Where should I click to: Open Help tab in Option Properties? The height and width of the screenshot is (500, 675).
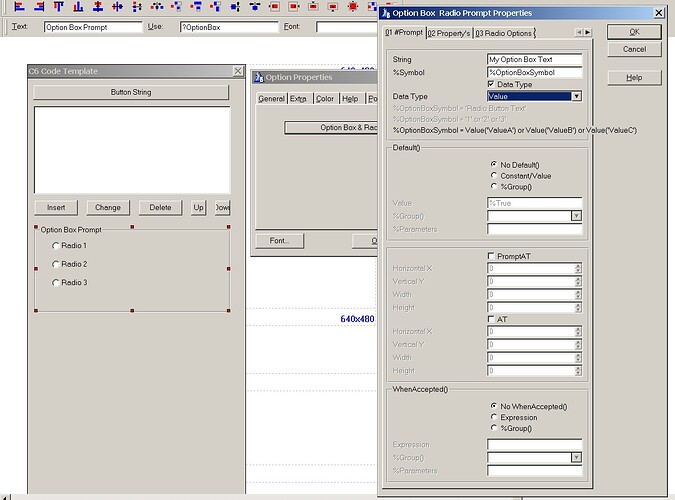click(350, 99)
